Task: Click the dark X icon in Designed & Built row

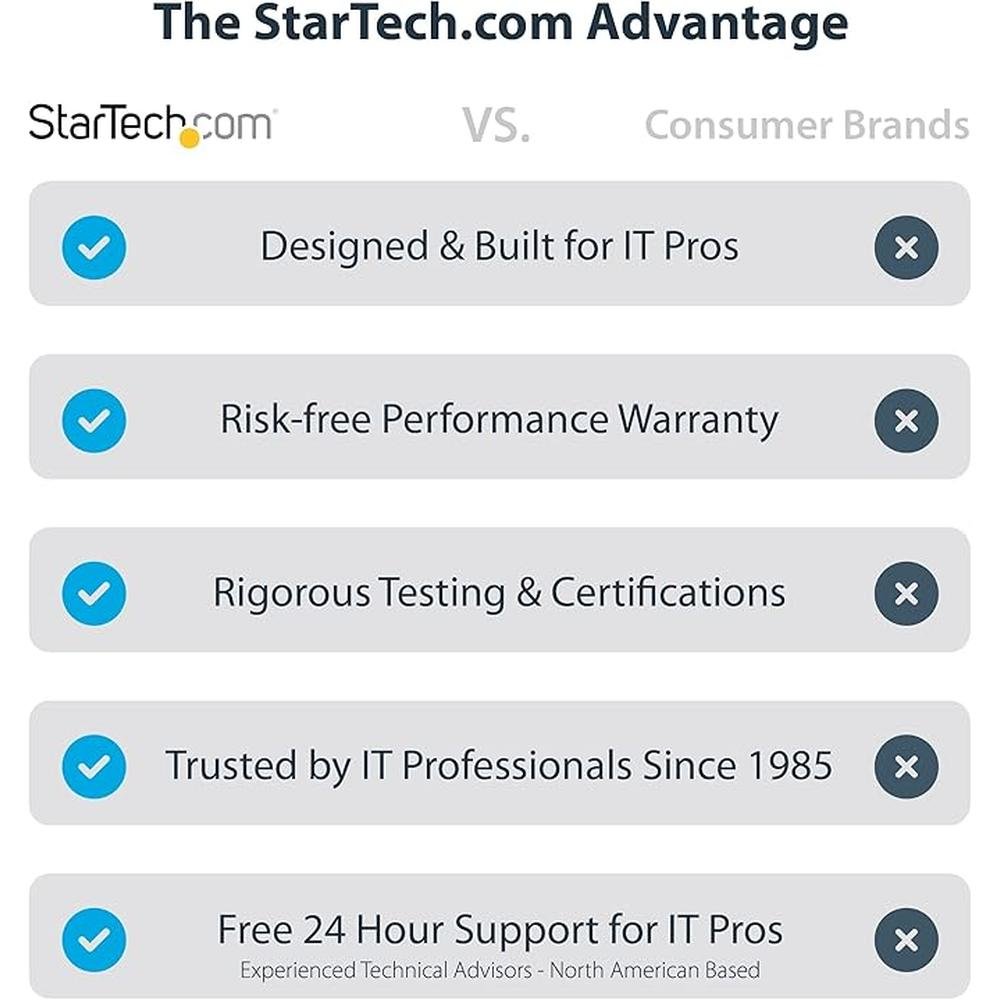Action: click(906, 247)
